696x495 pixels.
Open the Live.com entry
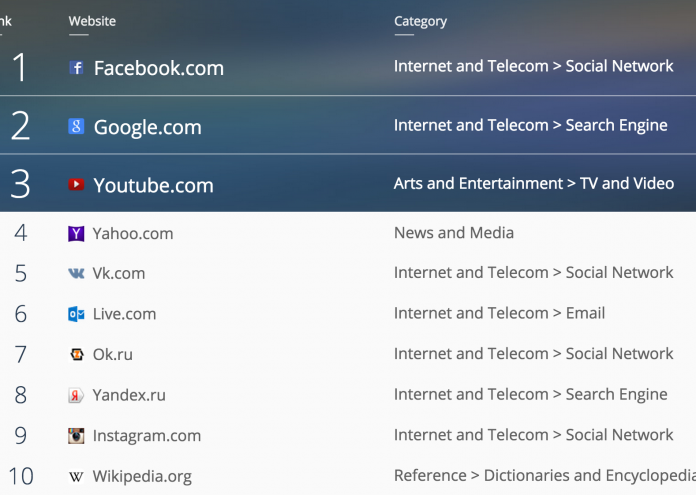[x=124, y=314]
